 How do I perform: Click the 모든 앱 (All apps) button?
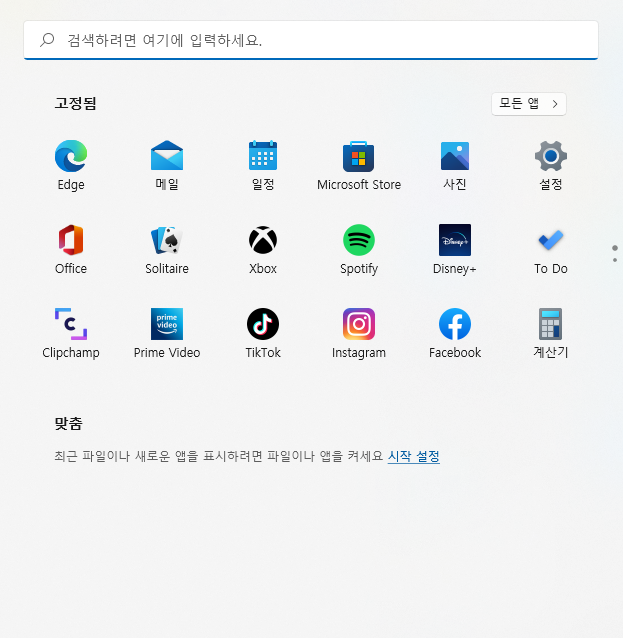click(x=529, y=104)
